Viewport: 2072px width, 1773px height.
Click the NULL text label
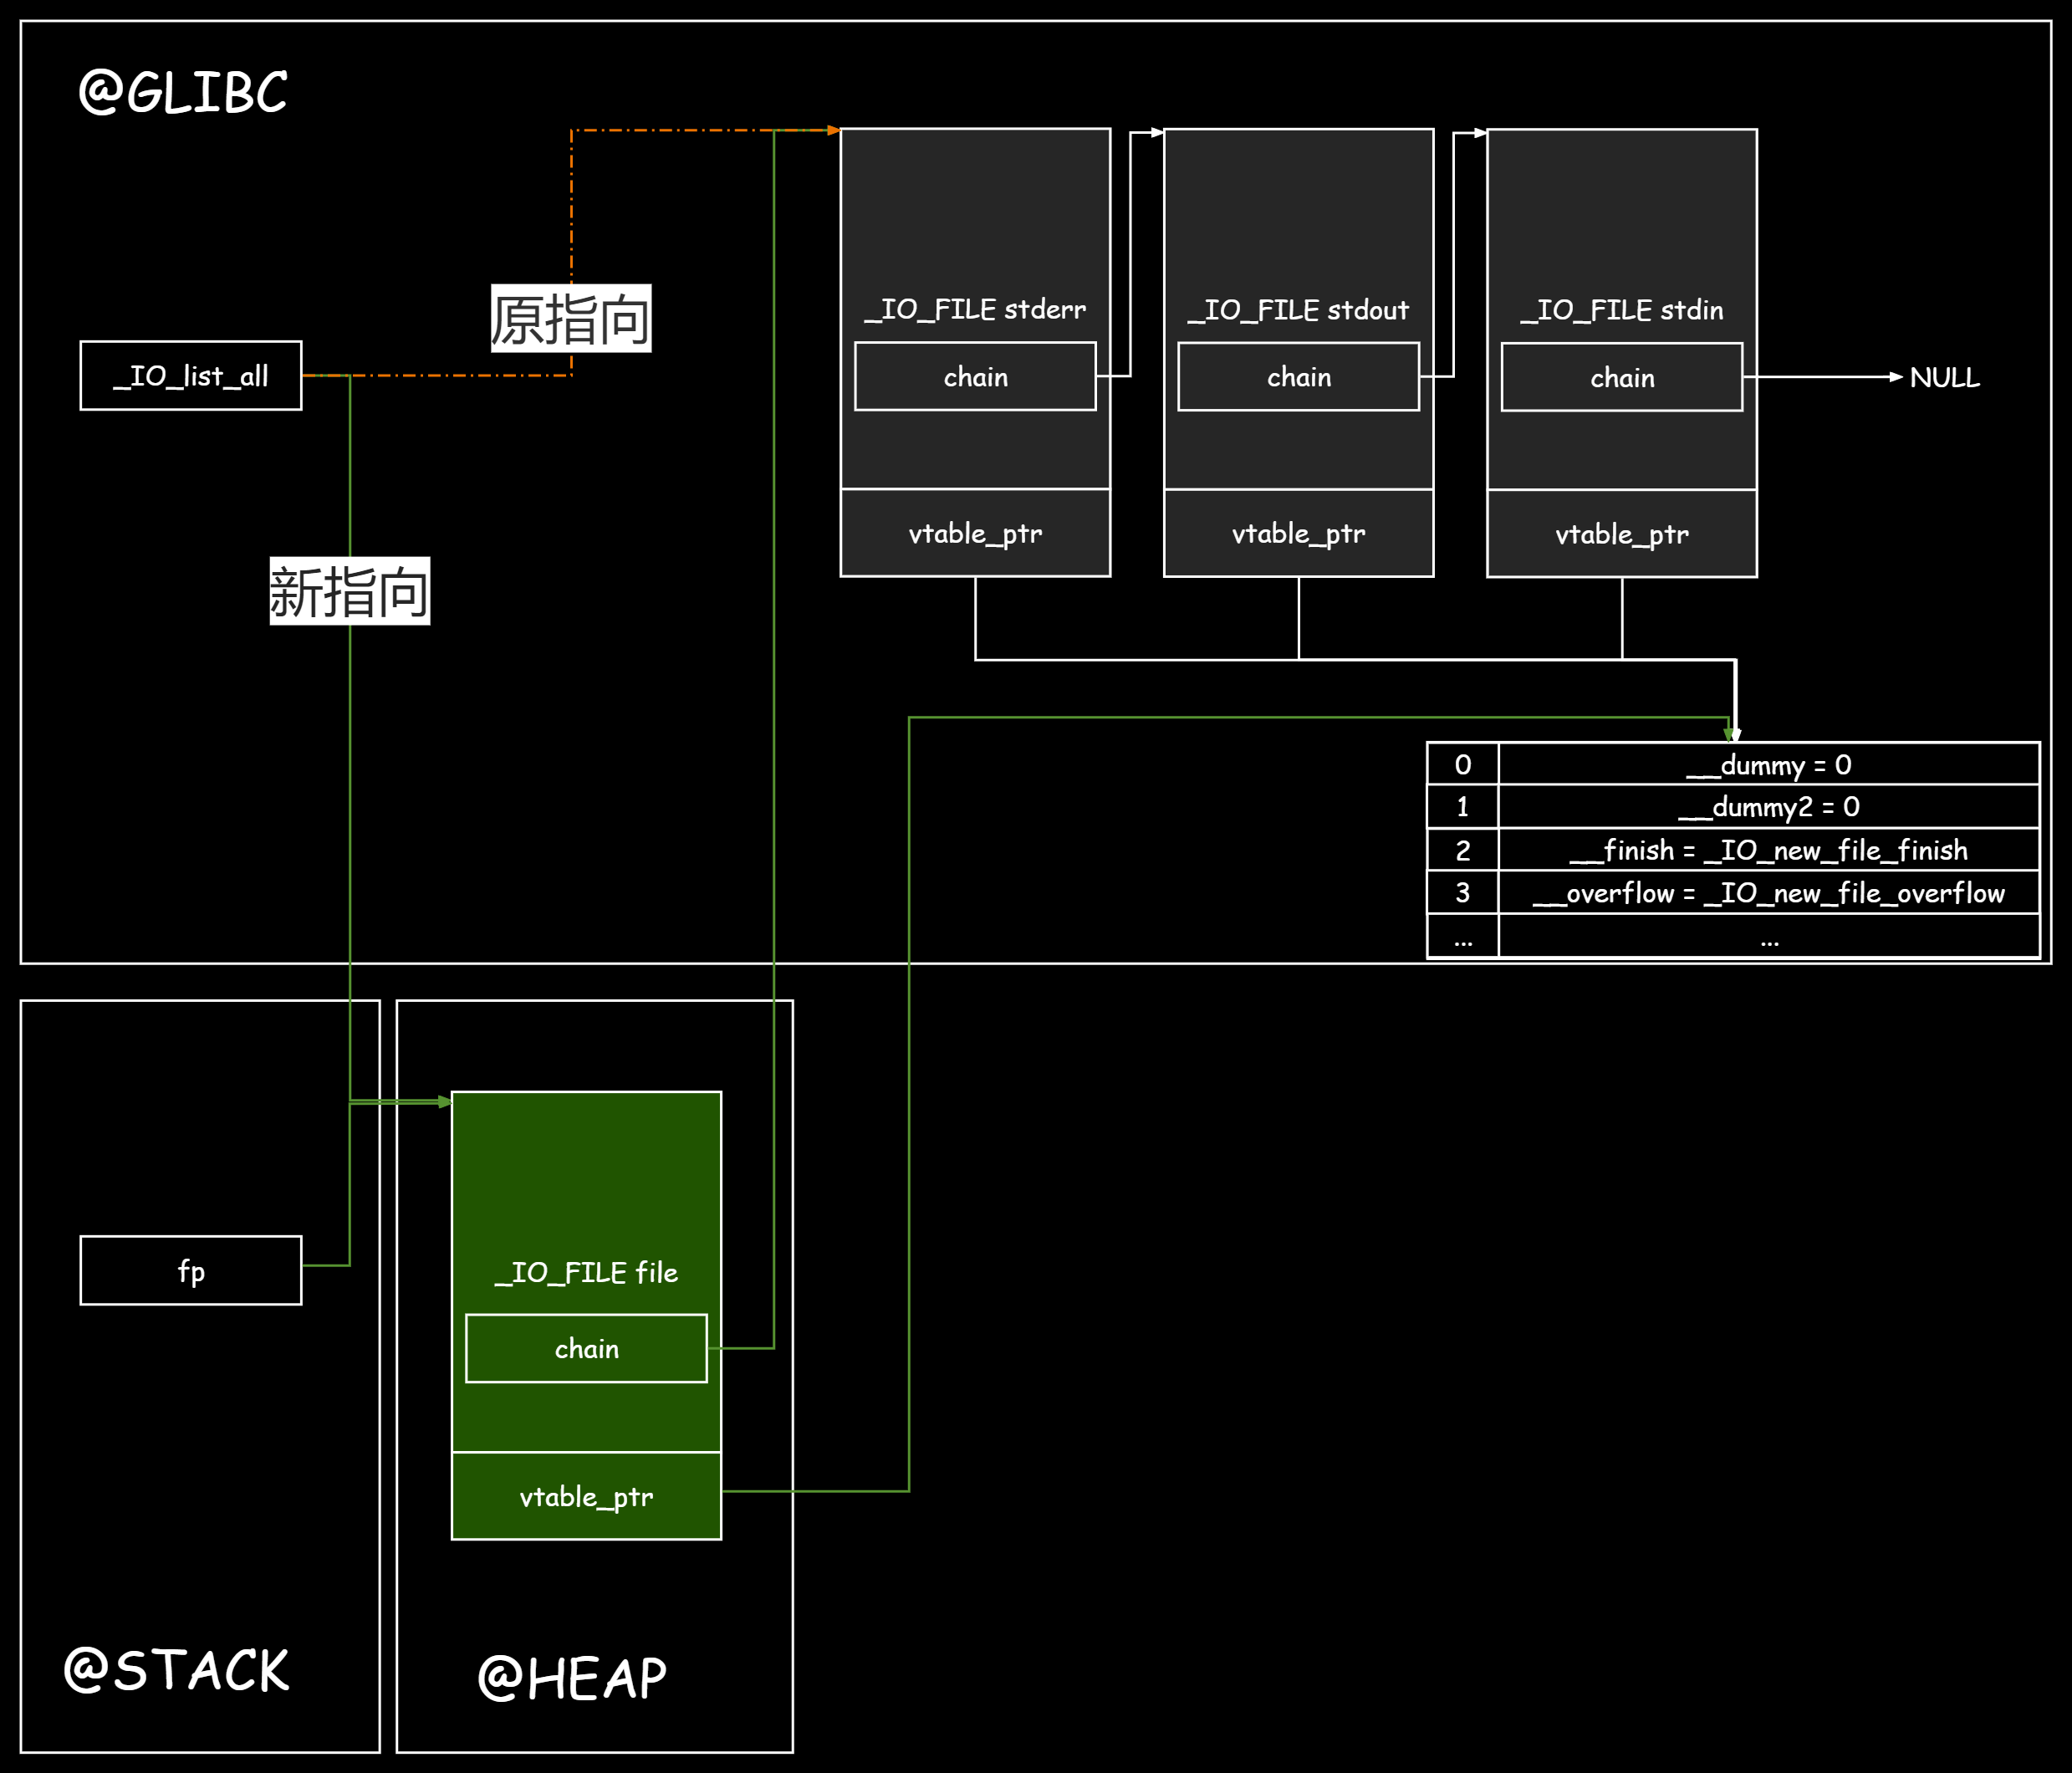pos(1943,378)
